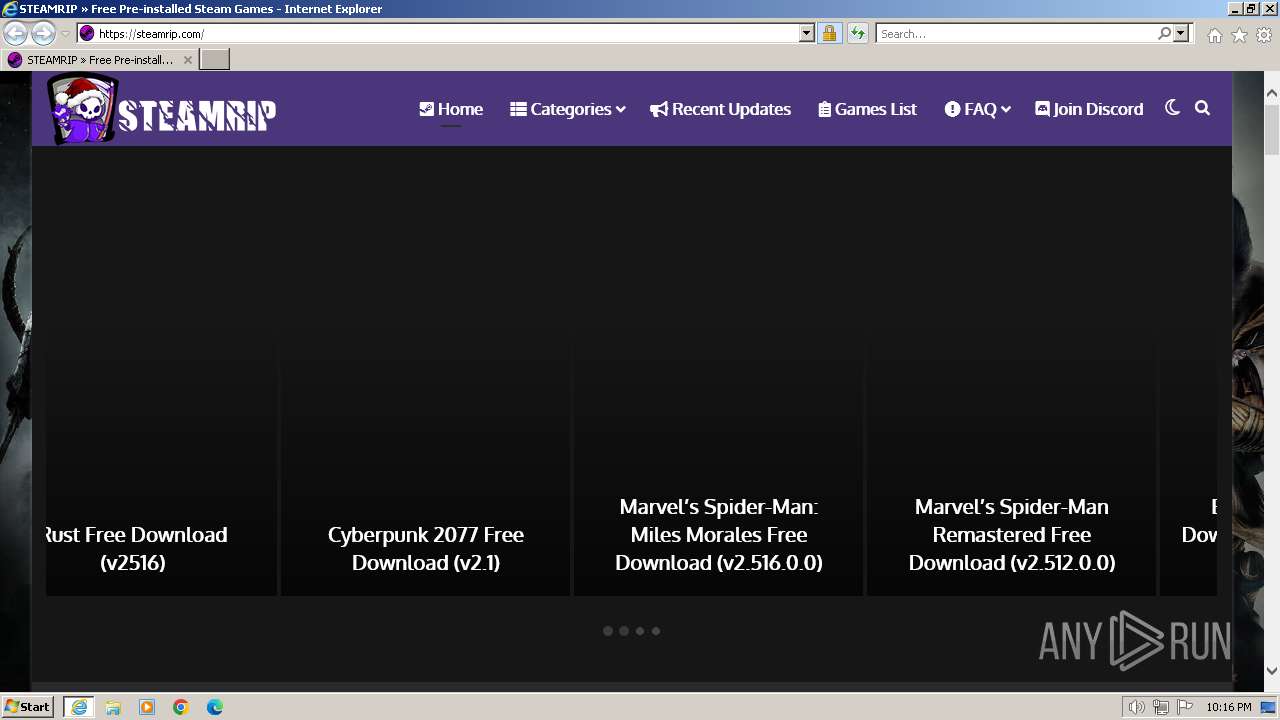This screenshot has height=720, width=1280.
Task: Go to the Home menu item
Action: (451, 109)
